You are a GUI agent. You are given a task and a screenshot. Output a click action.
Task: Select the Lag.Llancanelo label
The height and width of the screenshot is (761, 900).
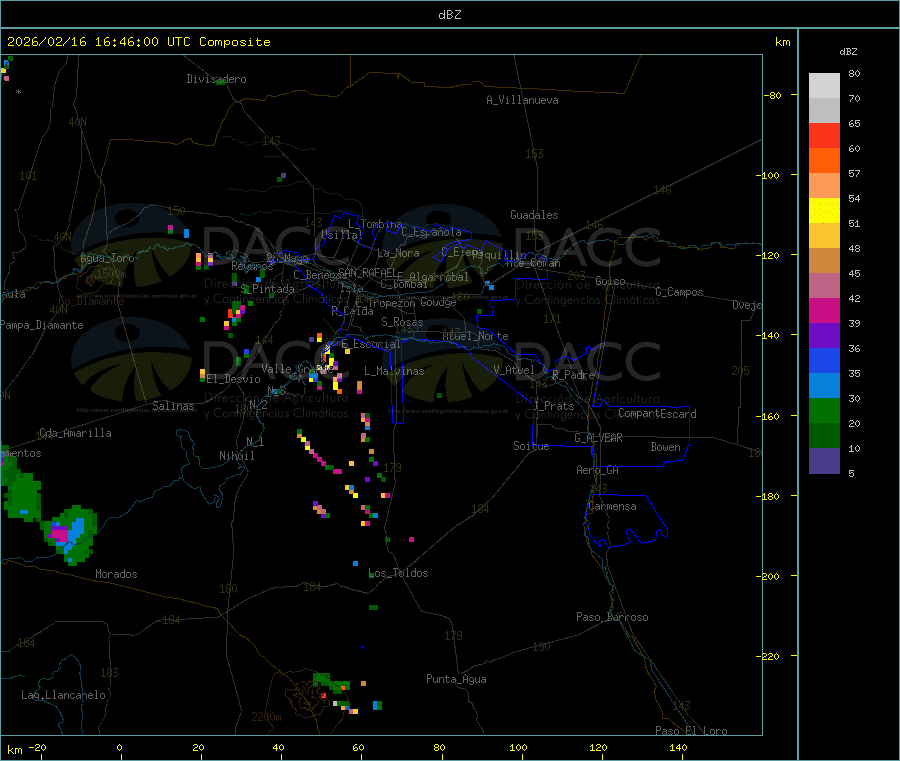(x=64, y=695)
